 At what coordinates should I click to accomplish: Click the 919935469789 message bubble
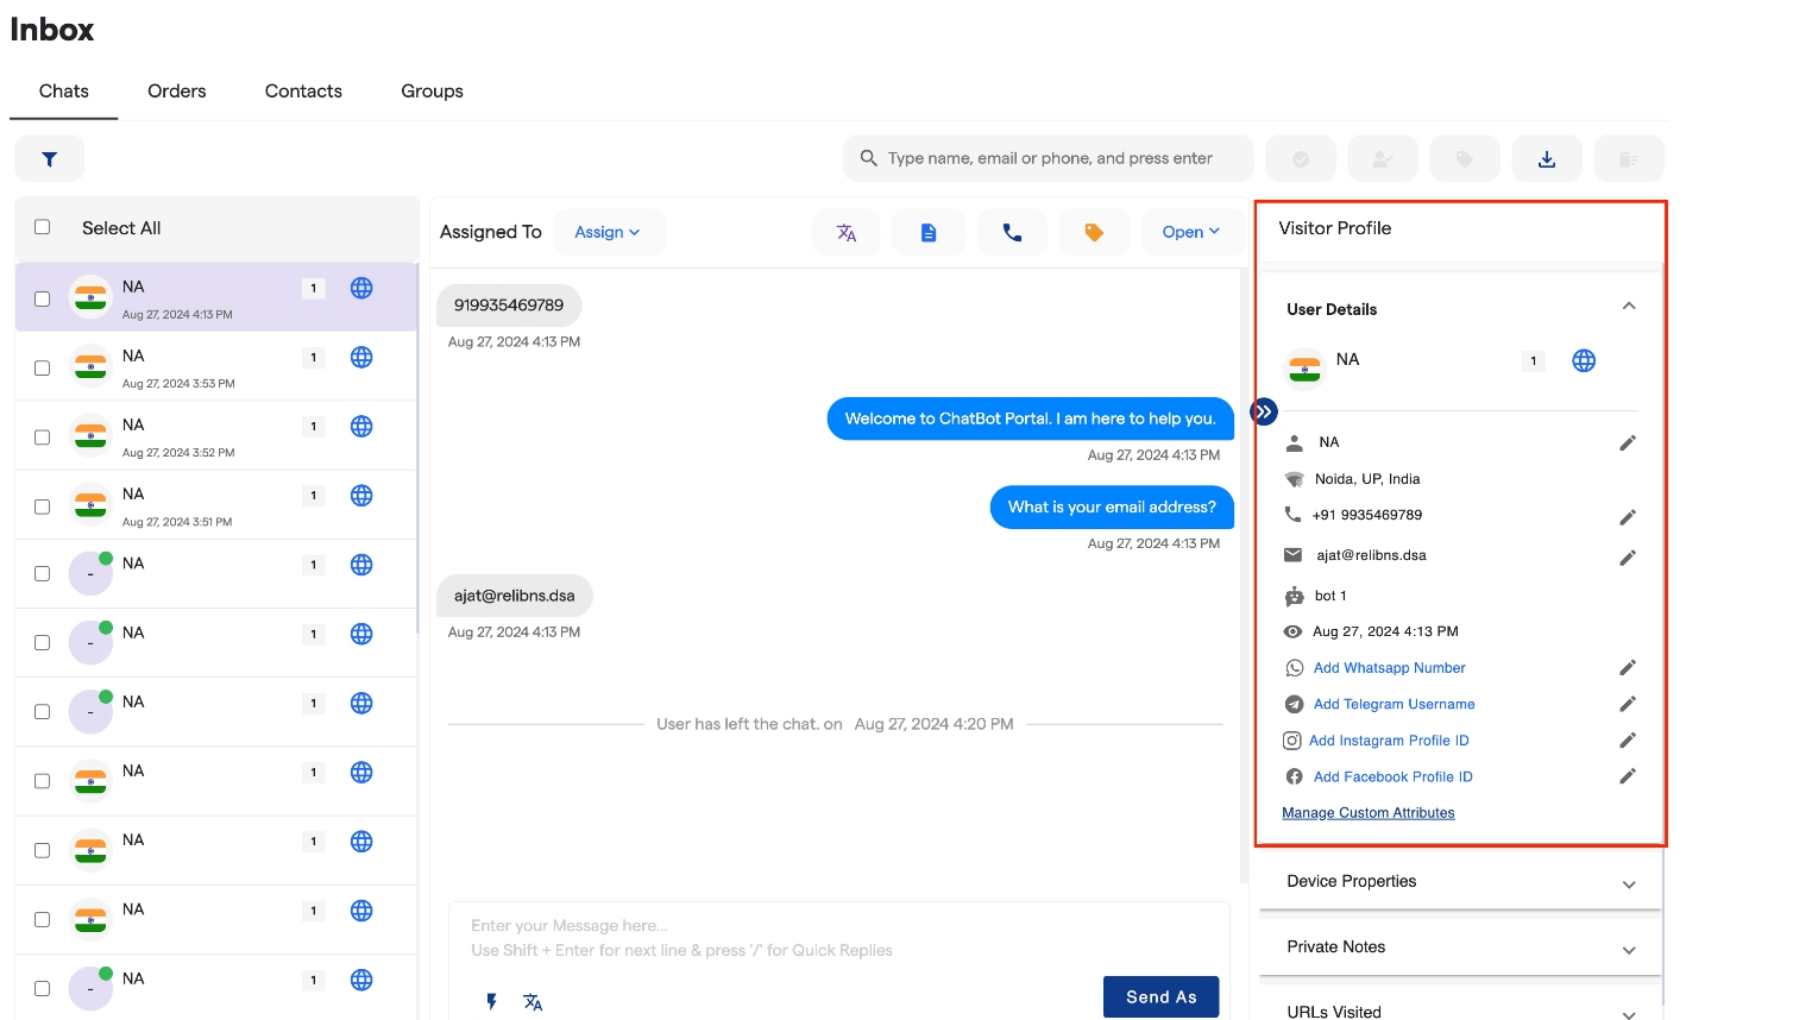pyautogui.click(x=509, y=305)
